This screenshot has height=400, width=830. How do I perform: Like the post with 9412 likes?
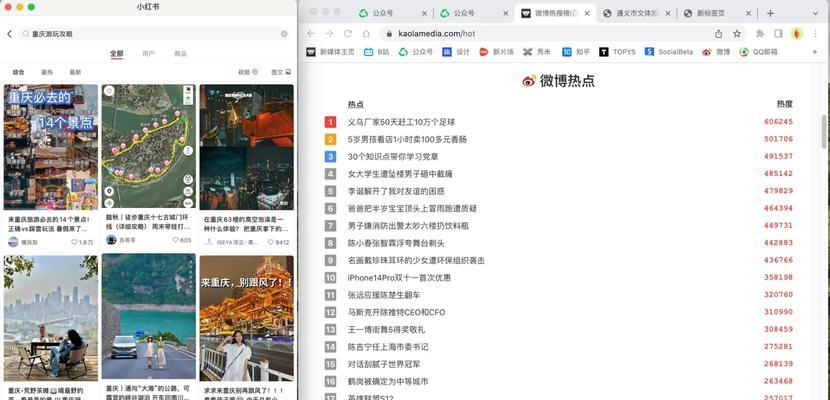[270, 242]
